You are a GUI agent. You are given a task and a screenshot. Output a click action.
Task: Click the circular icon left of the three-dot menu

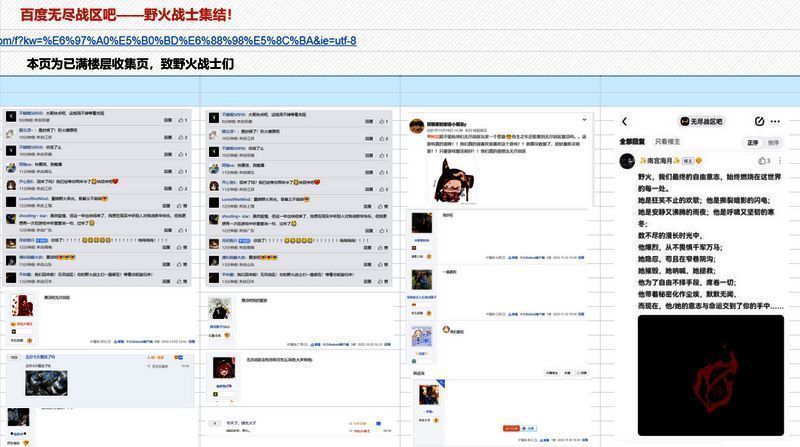click(759, 121)
